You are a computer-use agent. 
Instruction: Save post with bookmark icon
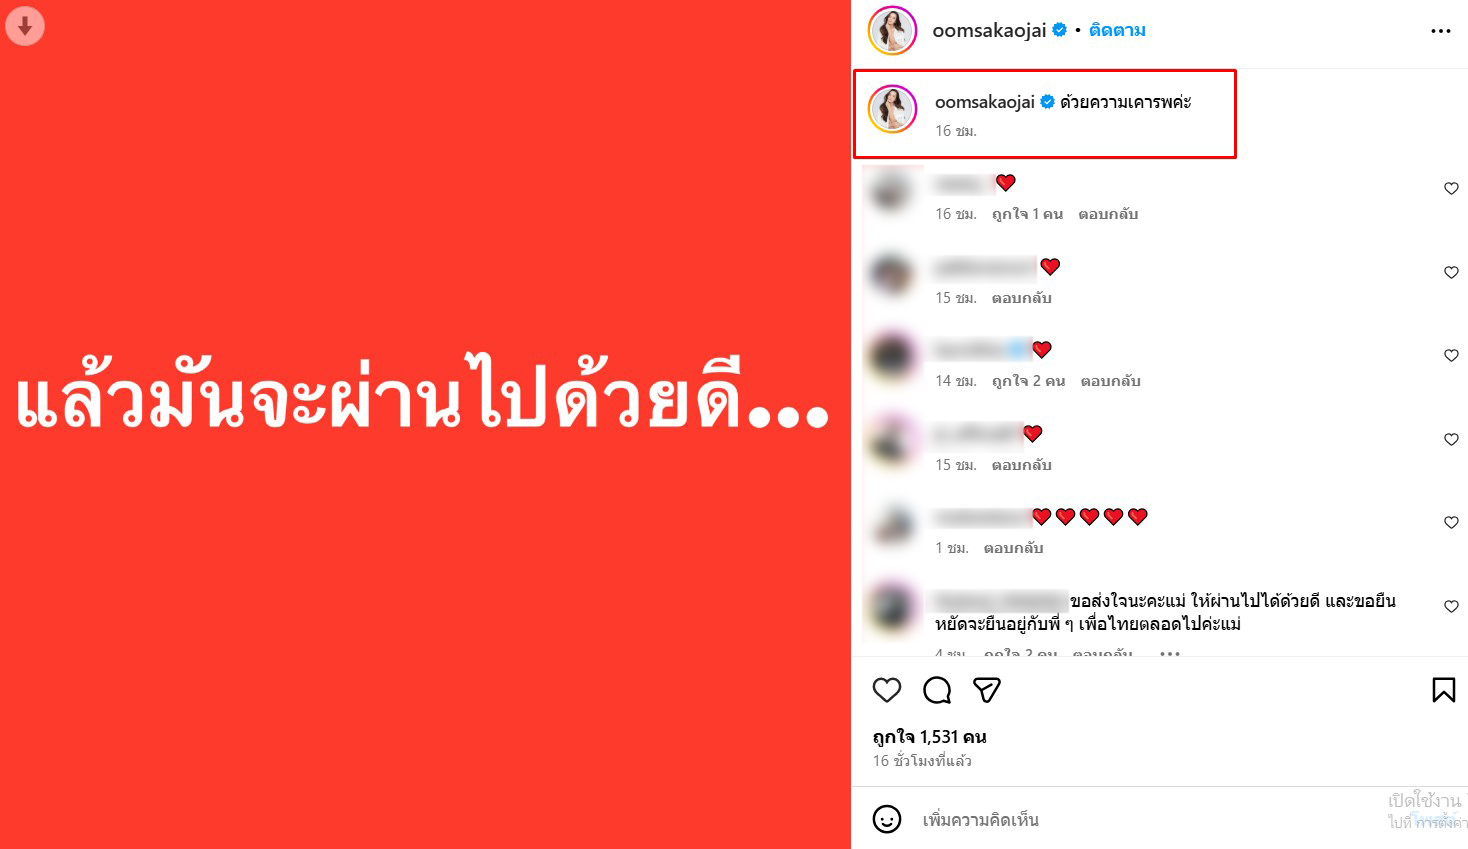pyautogui.click(x=1443, y=690)
